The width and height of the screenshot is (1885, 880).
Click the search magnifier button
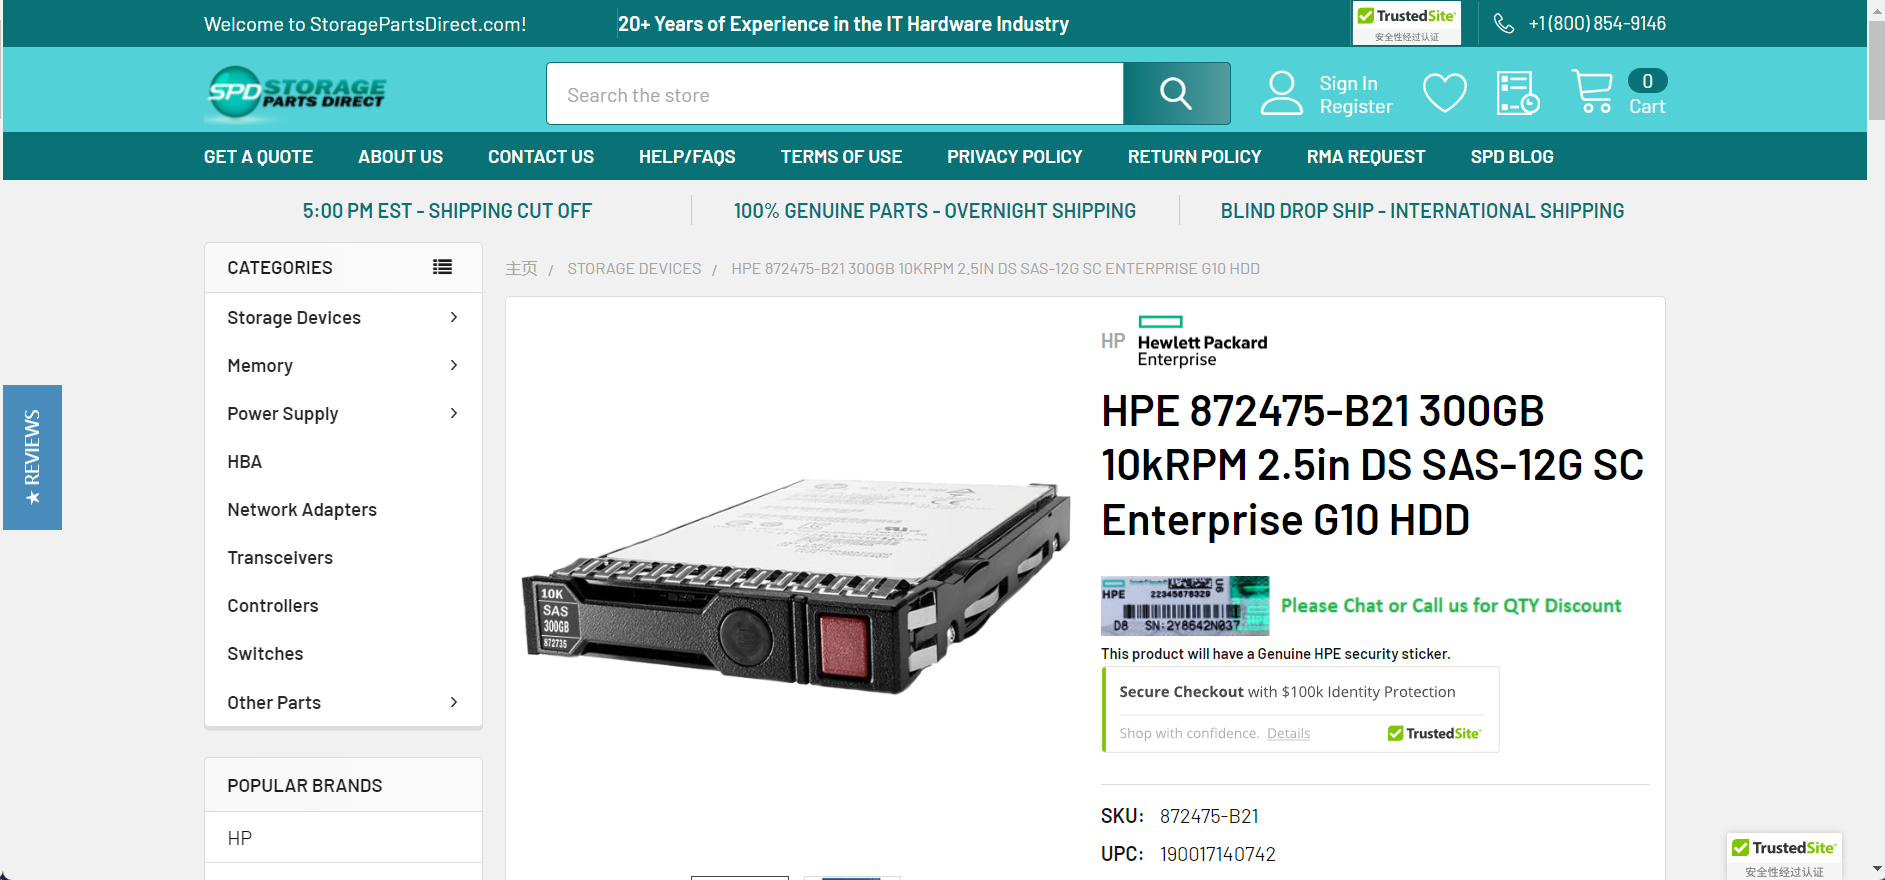pos(1176,94)
